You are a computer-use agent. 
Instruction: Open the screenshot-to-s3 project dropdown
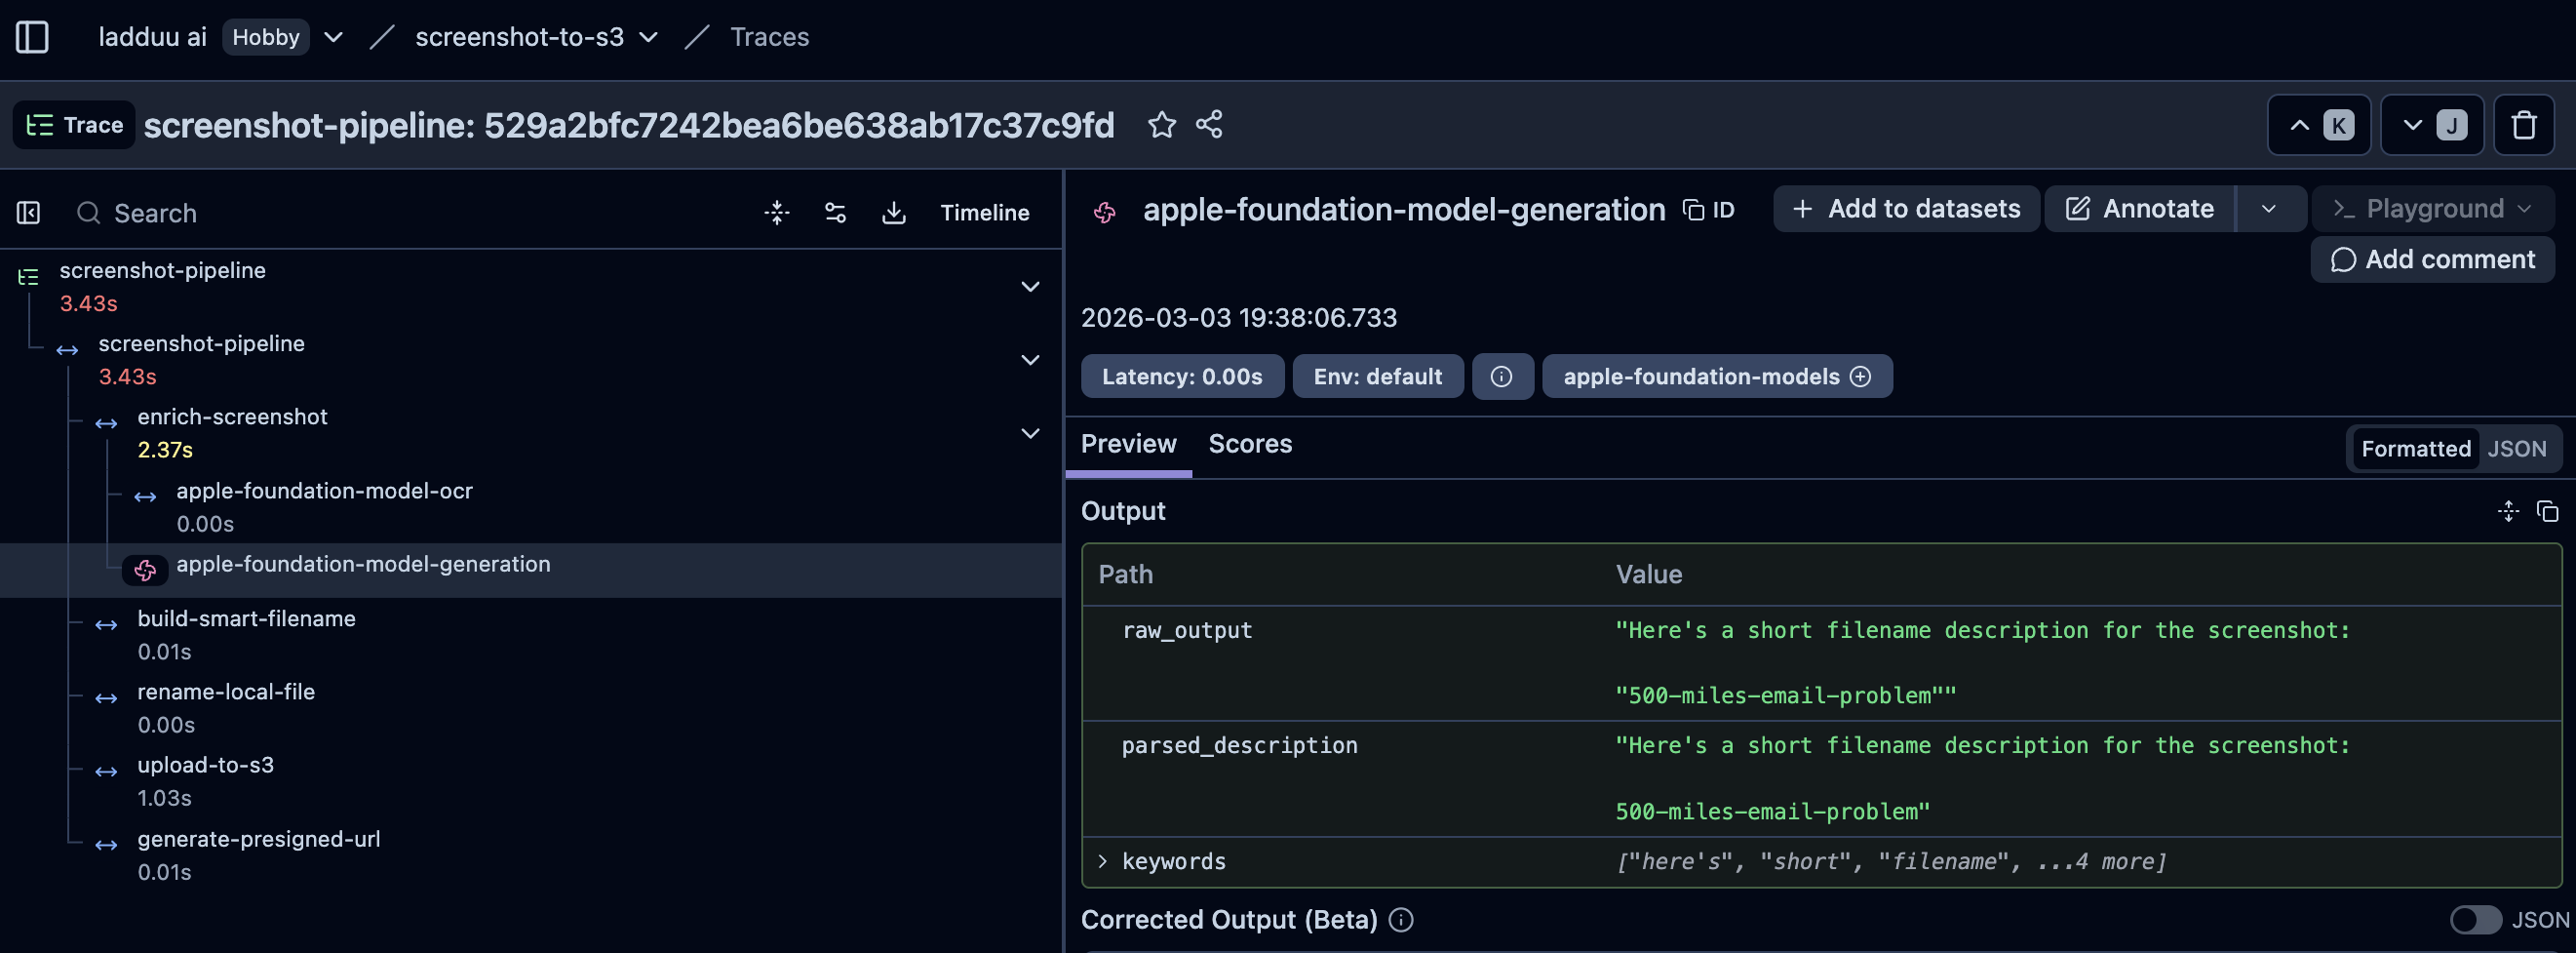pyautogui.click(x=649, y=37)
